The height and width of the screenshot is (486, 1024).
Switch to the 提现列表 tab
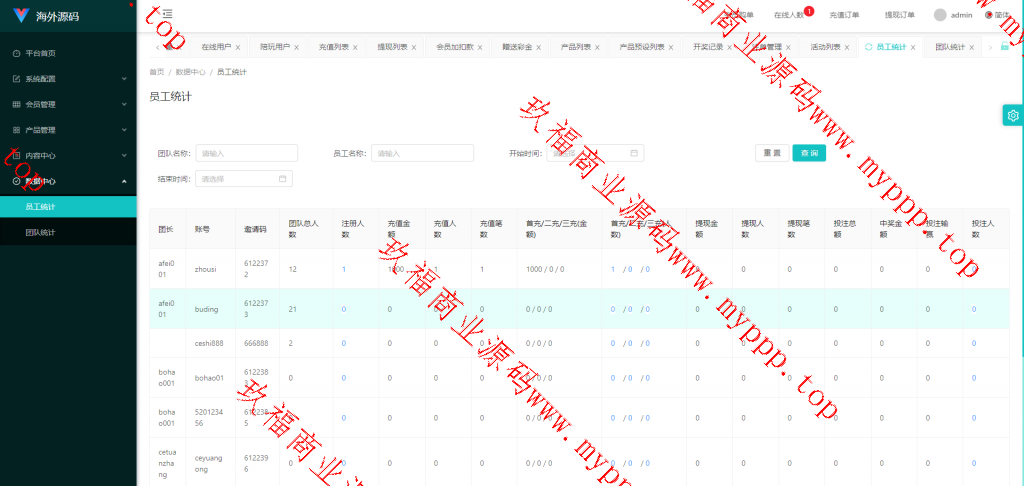(x=392, y=47)
